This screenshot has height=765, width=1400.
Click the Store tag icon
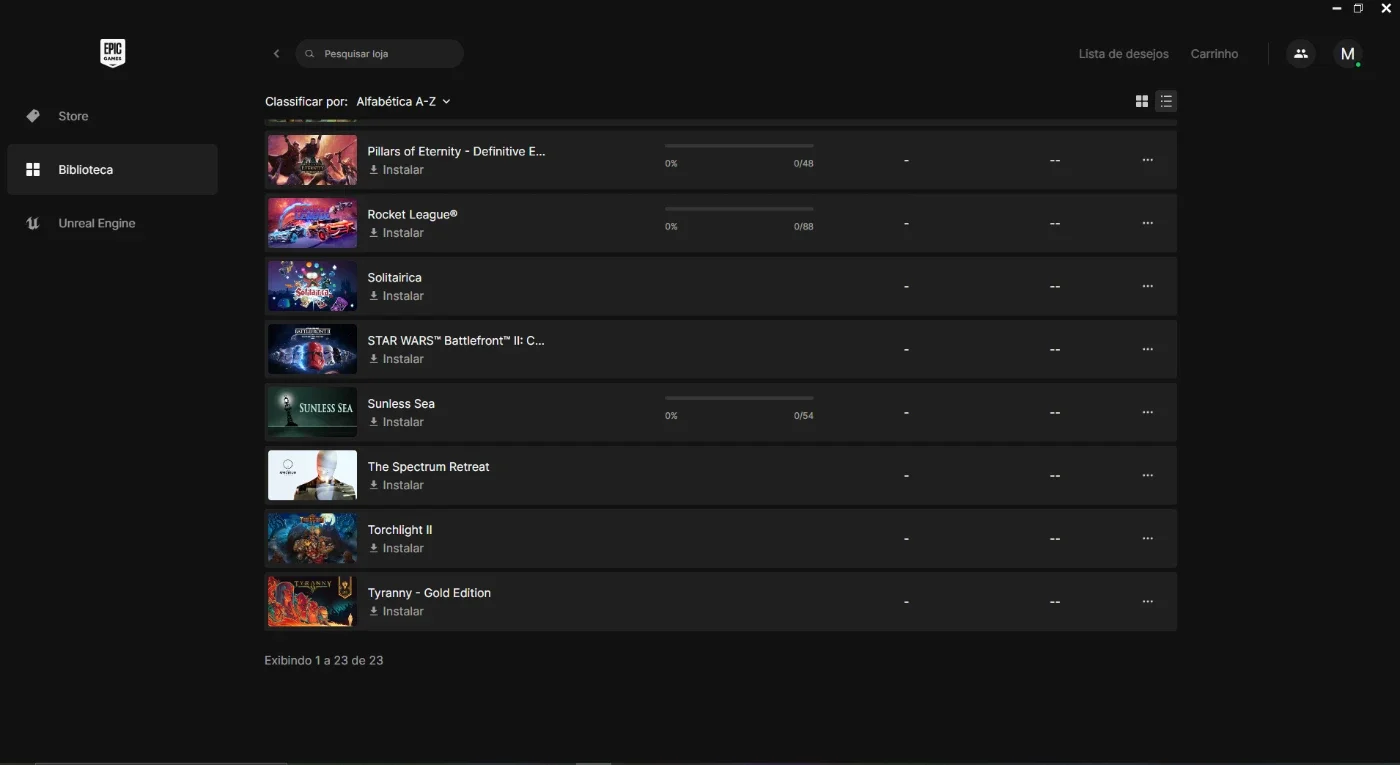33,116
